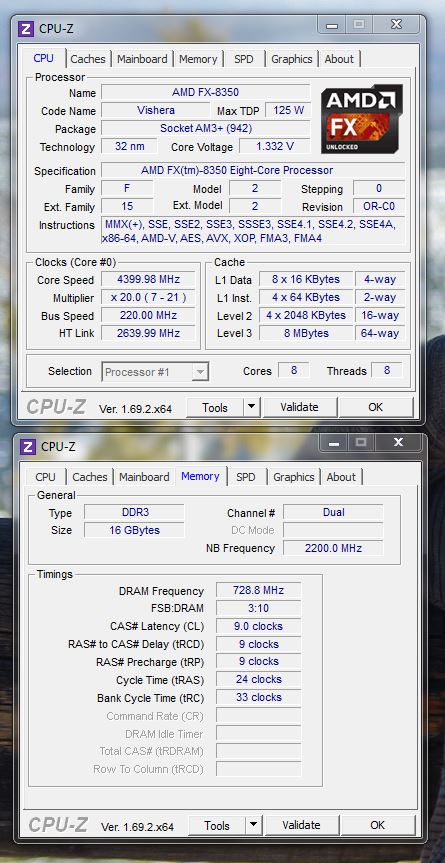The image size is (445, 863).
Task: Open Caches tab in the bottom CPU-Z window
Action: pos(90,477)
